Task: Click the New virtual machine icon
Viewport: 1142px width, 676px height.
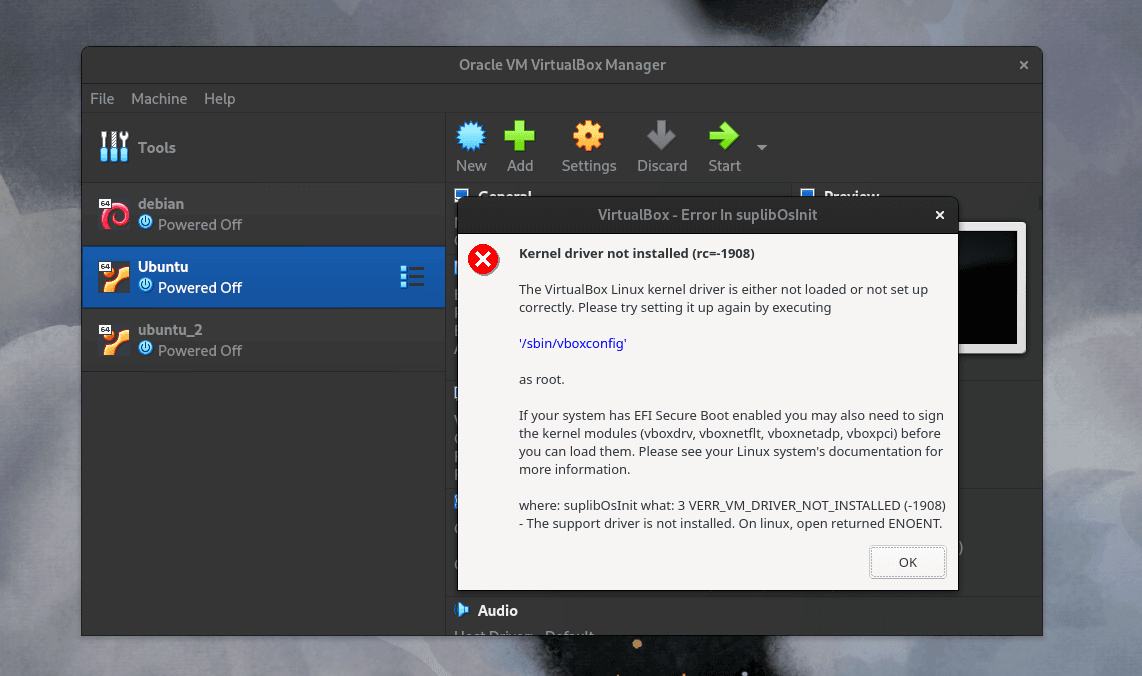Action: pyautogui.click(x=470, y=138)
